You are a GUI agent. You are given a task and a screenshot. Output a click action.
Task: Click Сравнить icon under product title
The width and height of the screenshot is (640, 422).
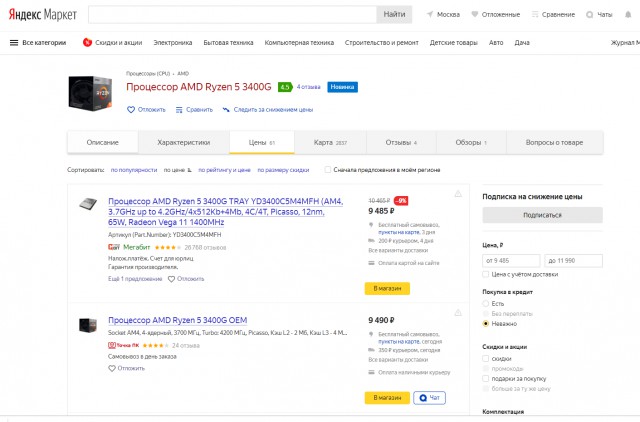179,110
